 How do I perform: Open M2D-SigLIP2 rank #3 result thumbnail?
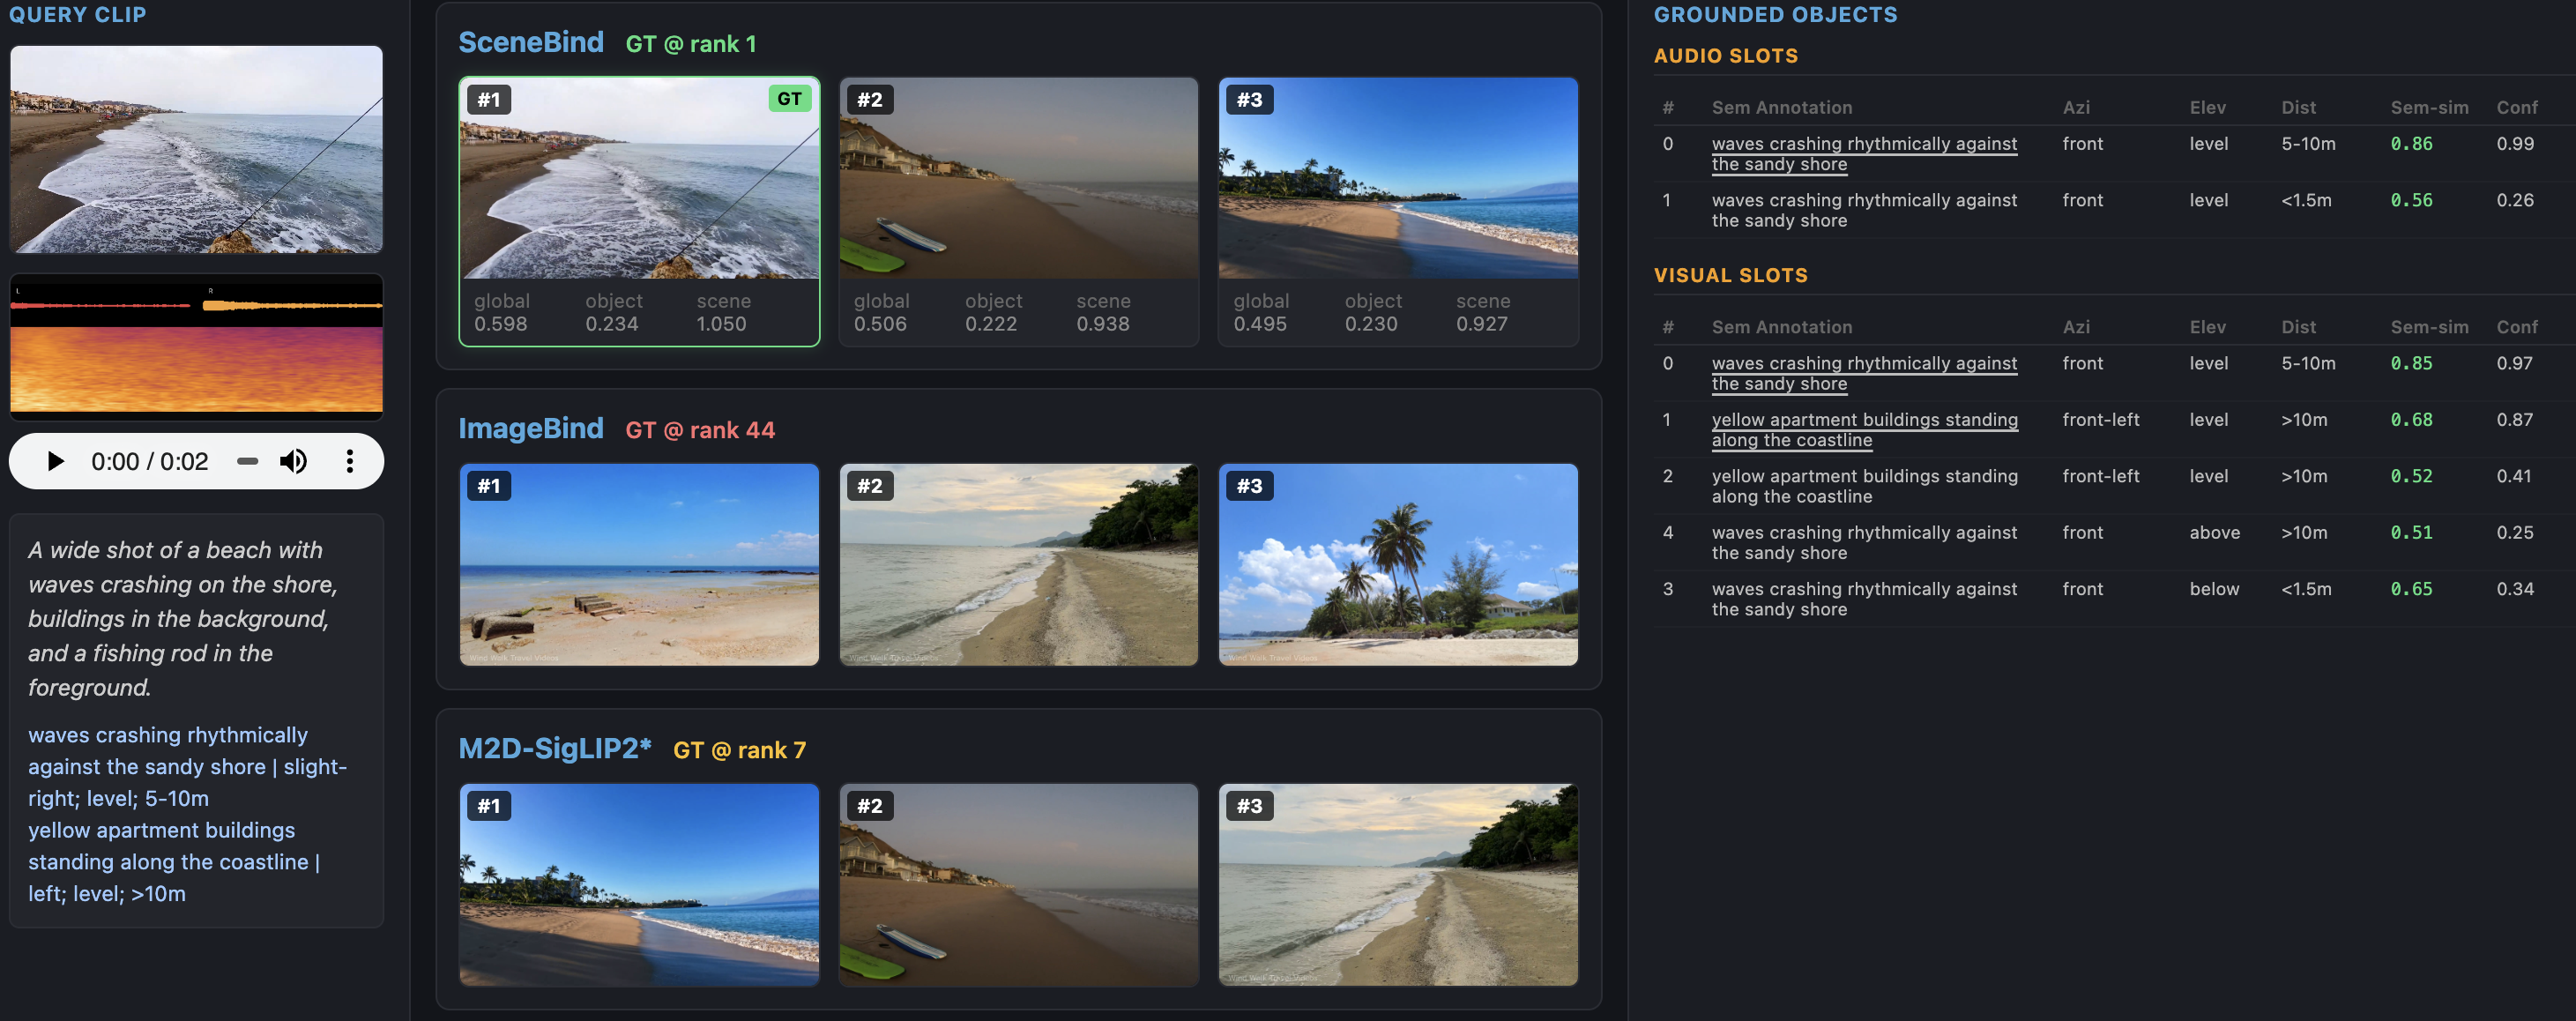1398,885
